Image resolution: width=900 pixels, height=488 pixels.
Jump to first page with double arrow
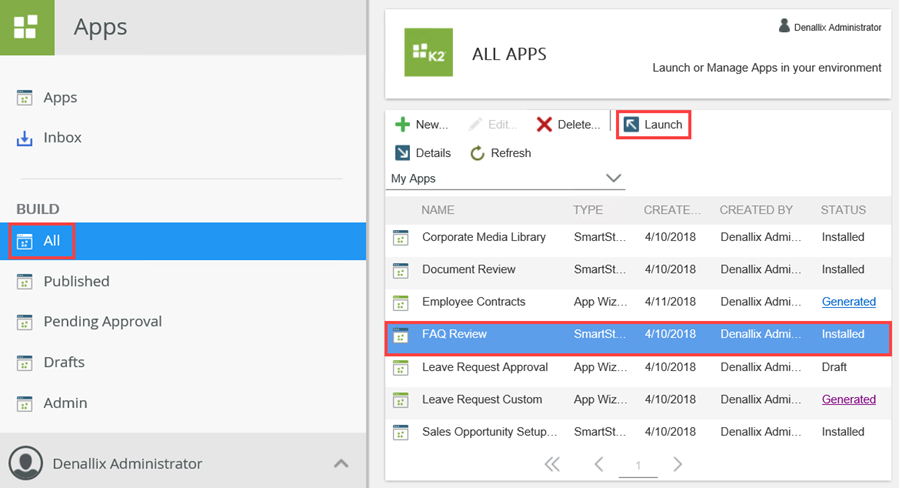(x=552, y=464)
